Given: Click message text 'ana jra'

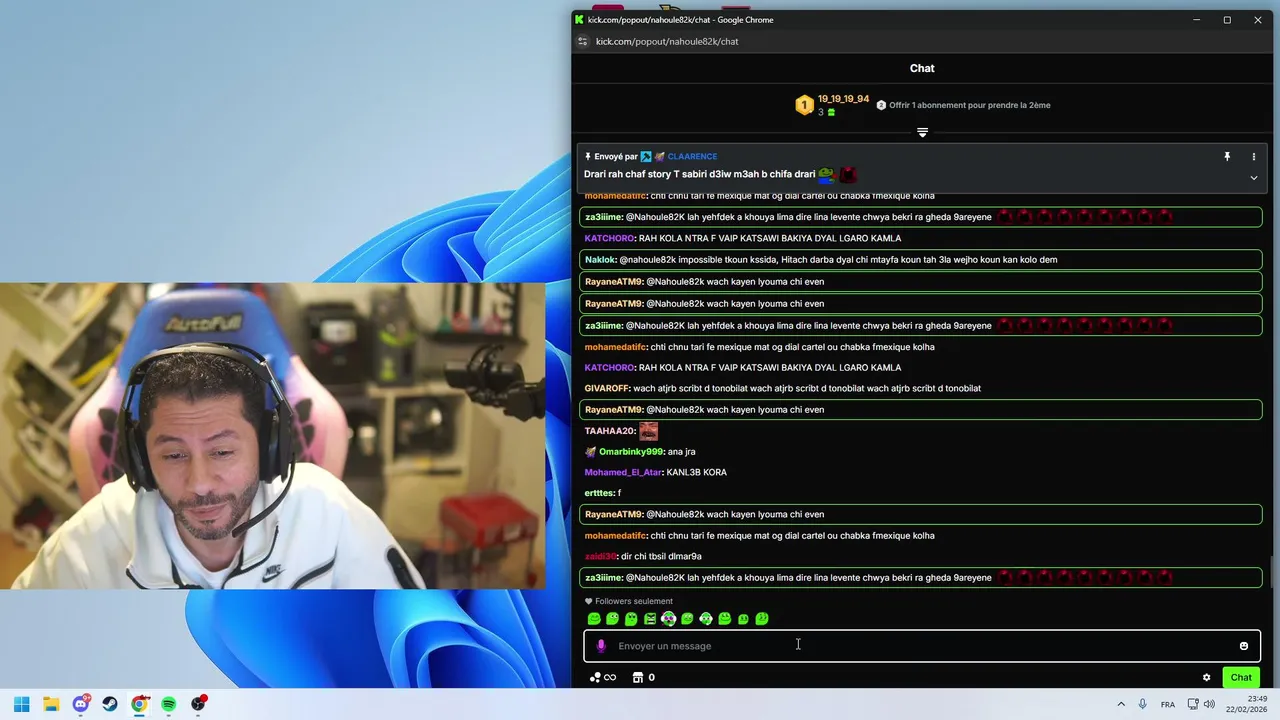Looking at the screenshot, I should [x=681, y=452].
